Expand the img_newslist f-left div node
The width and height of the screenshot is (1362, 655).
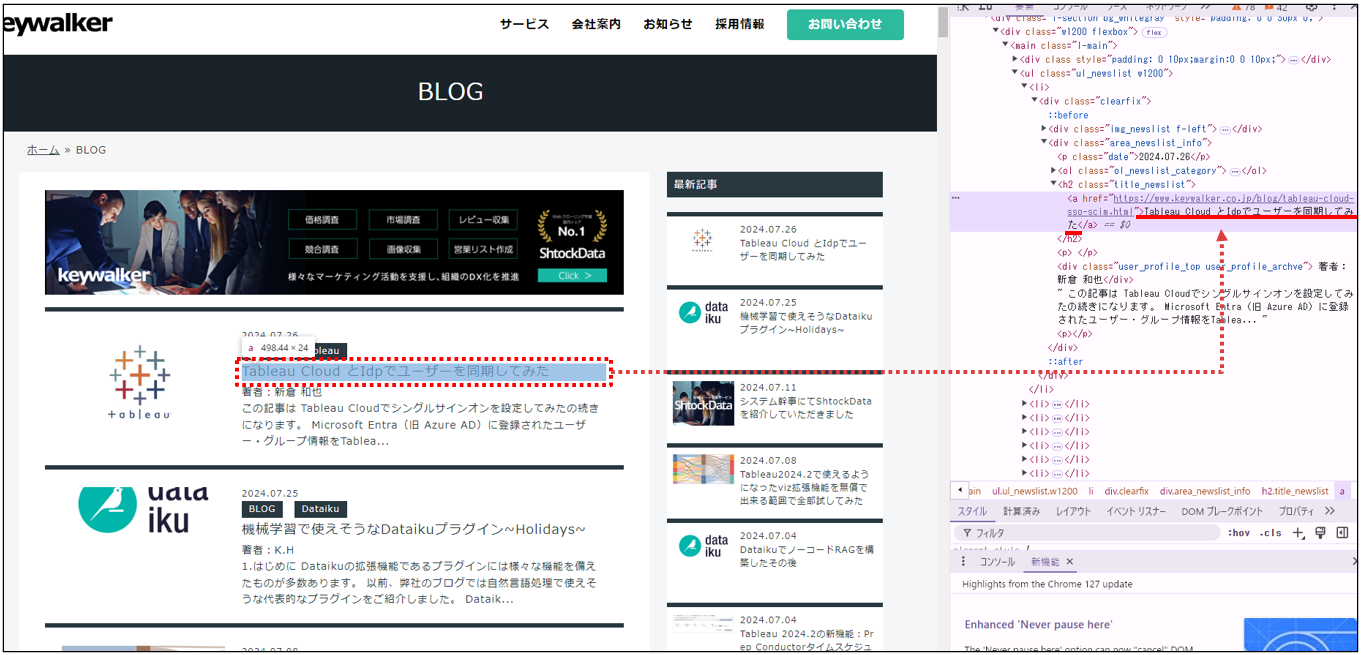[1044, 129]
